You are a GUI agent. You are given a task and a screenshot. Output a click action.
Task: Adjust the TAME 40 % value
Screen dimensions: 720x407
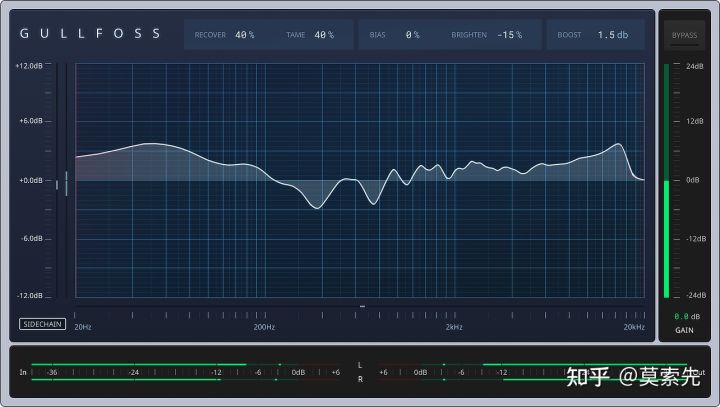(310, 35)
